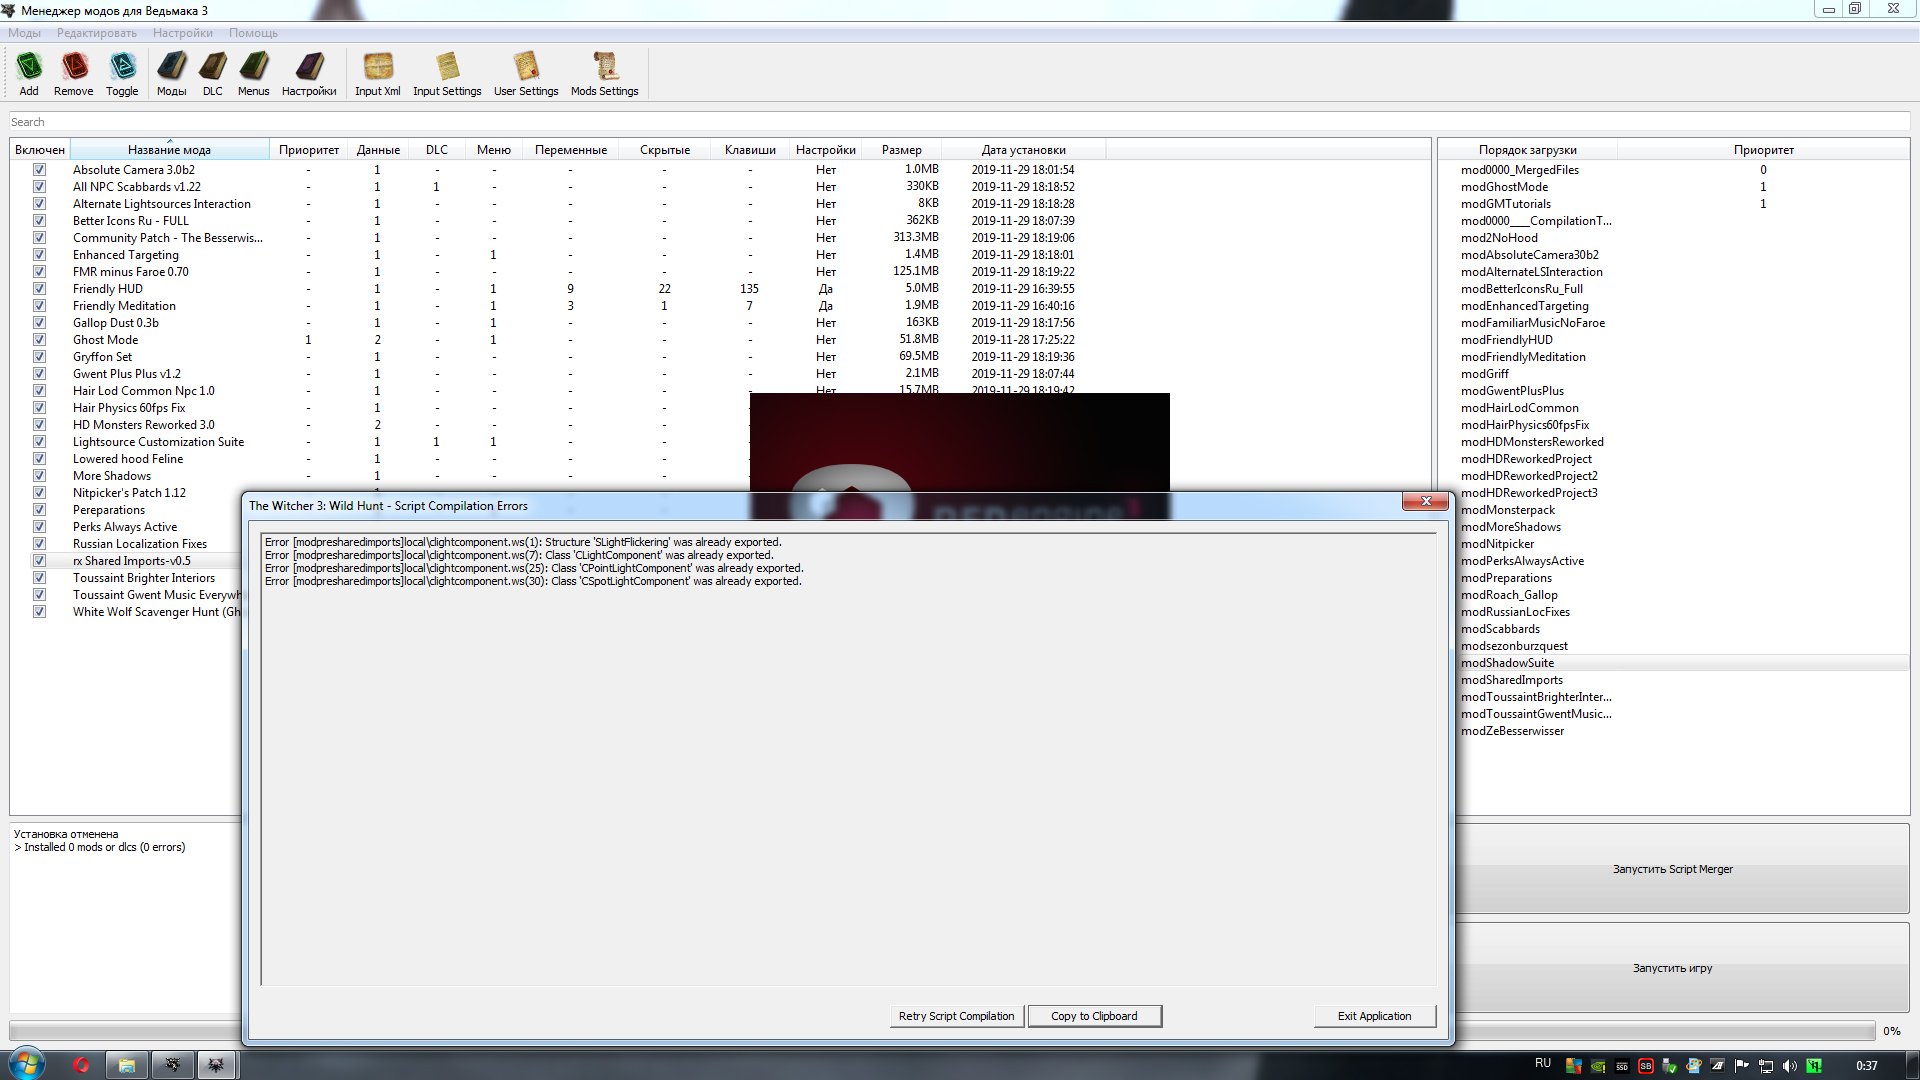Select the Nitpicker's Patch 1.12 row
Image resolution: width=1920 pixels, height=1080 pixels.
tap(129, 493)
